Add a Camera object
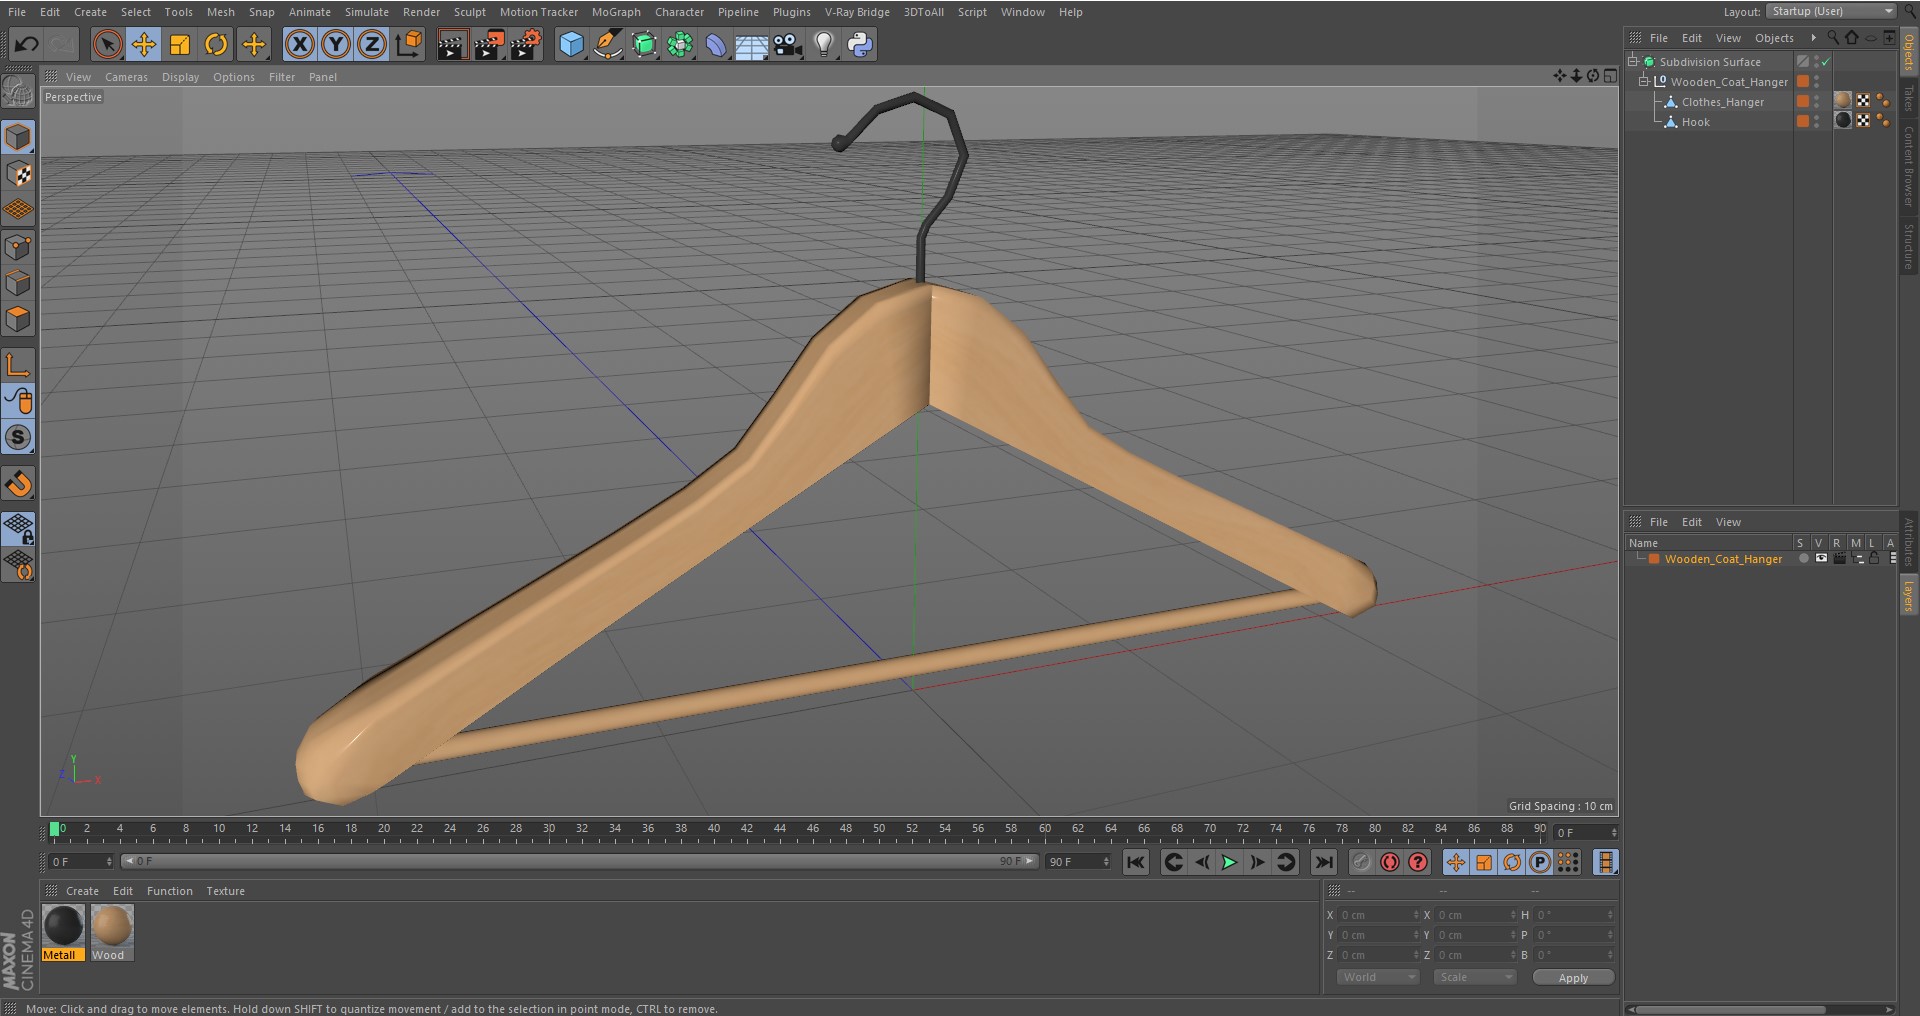1920x1016 pixels. tap(788, 44)
